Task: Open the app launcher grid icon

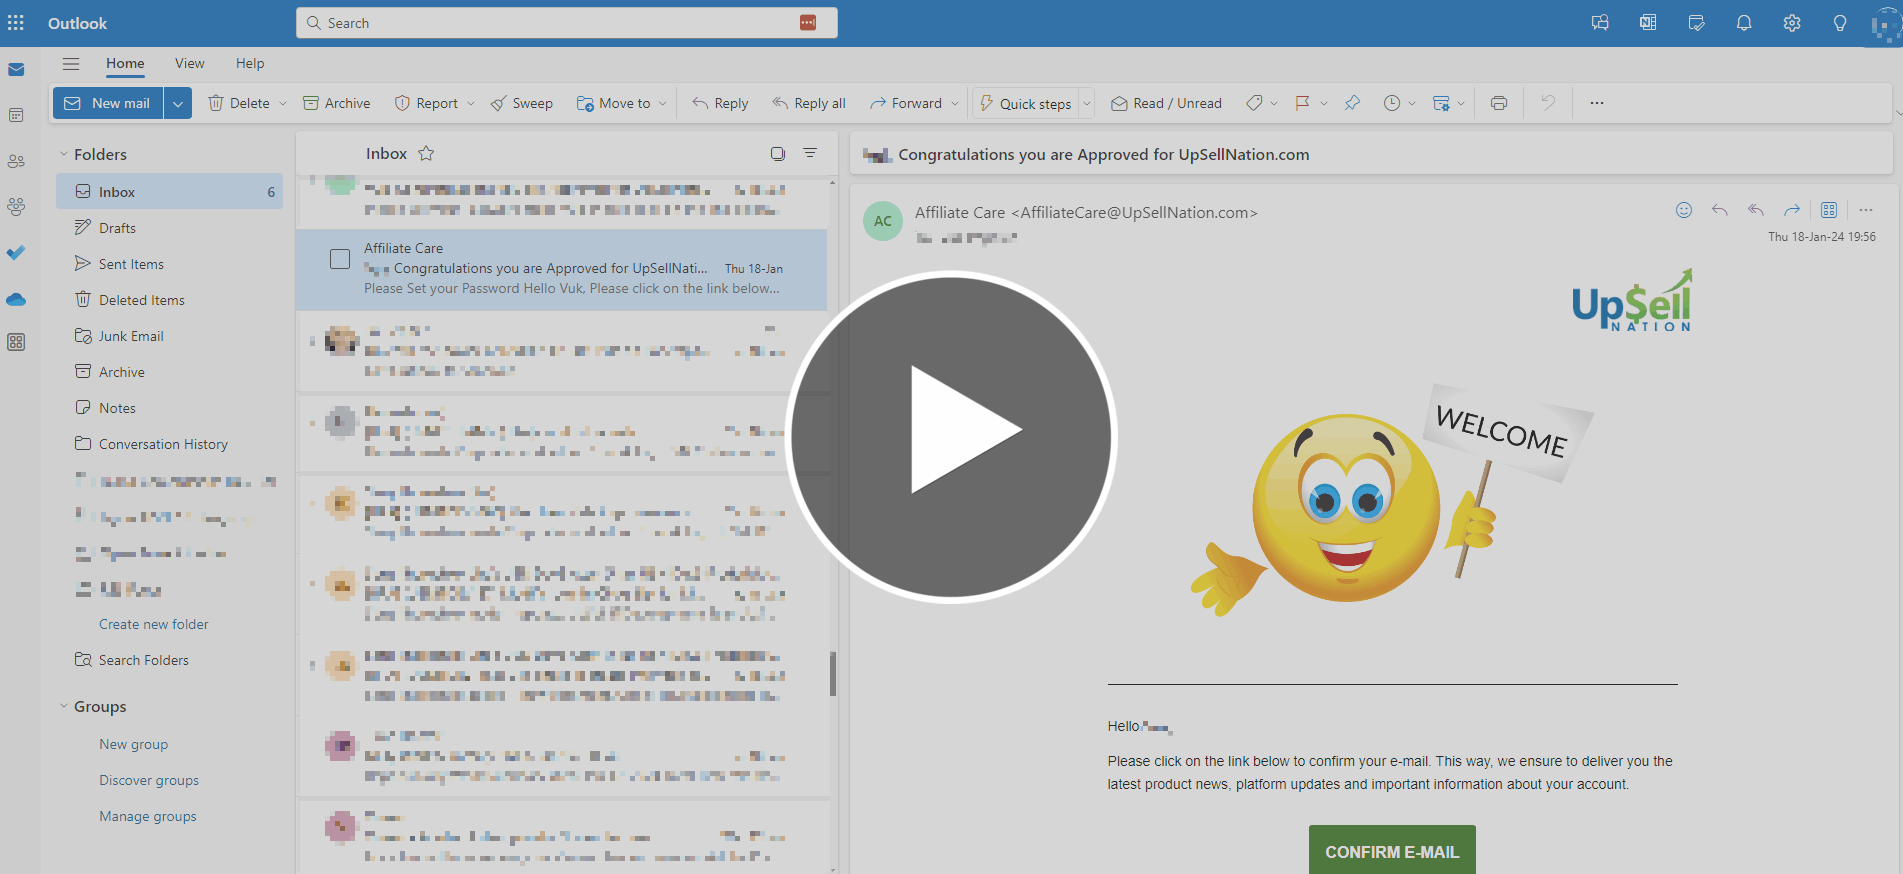Action: 16,23
